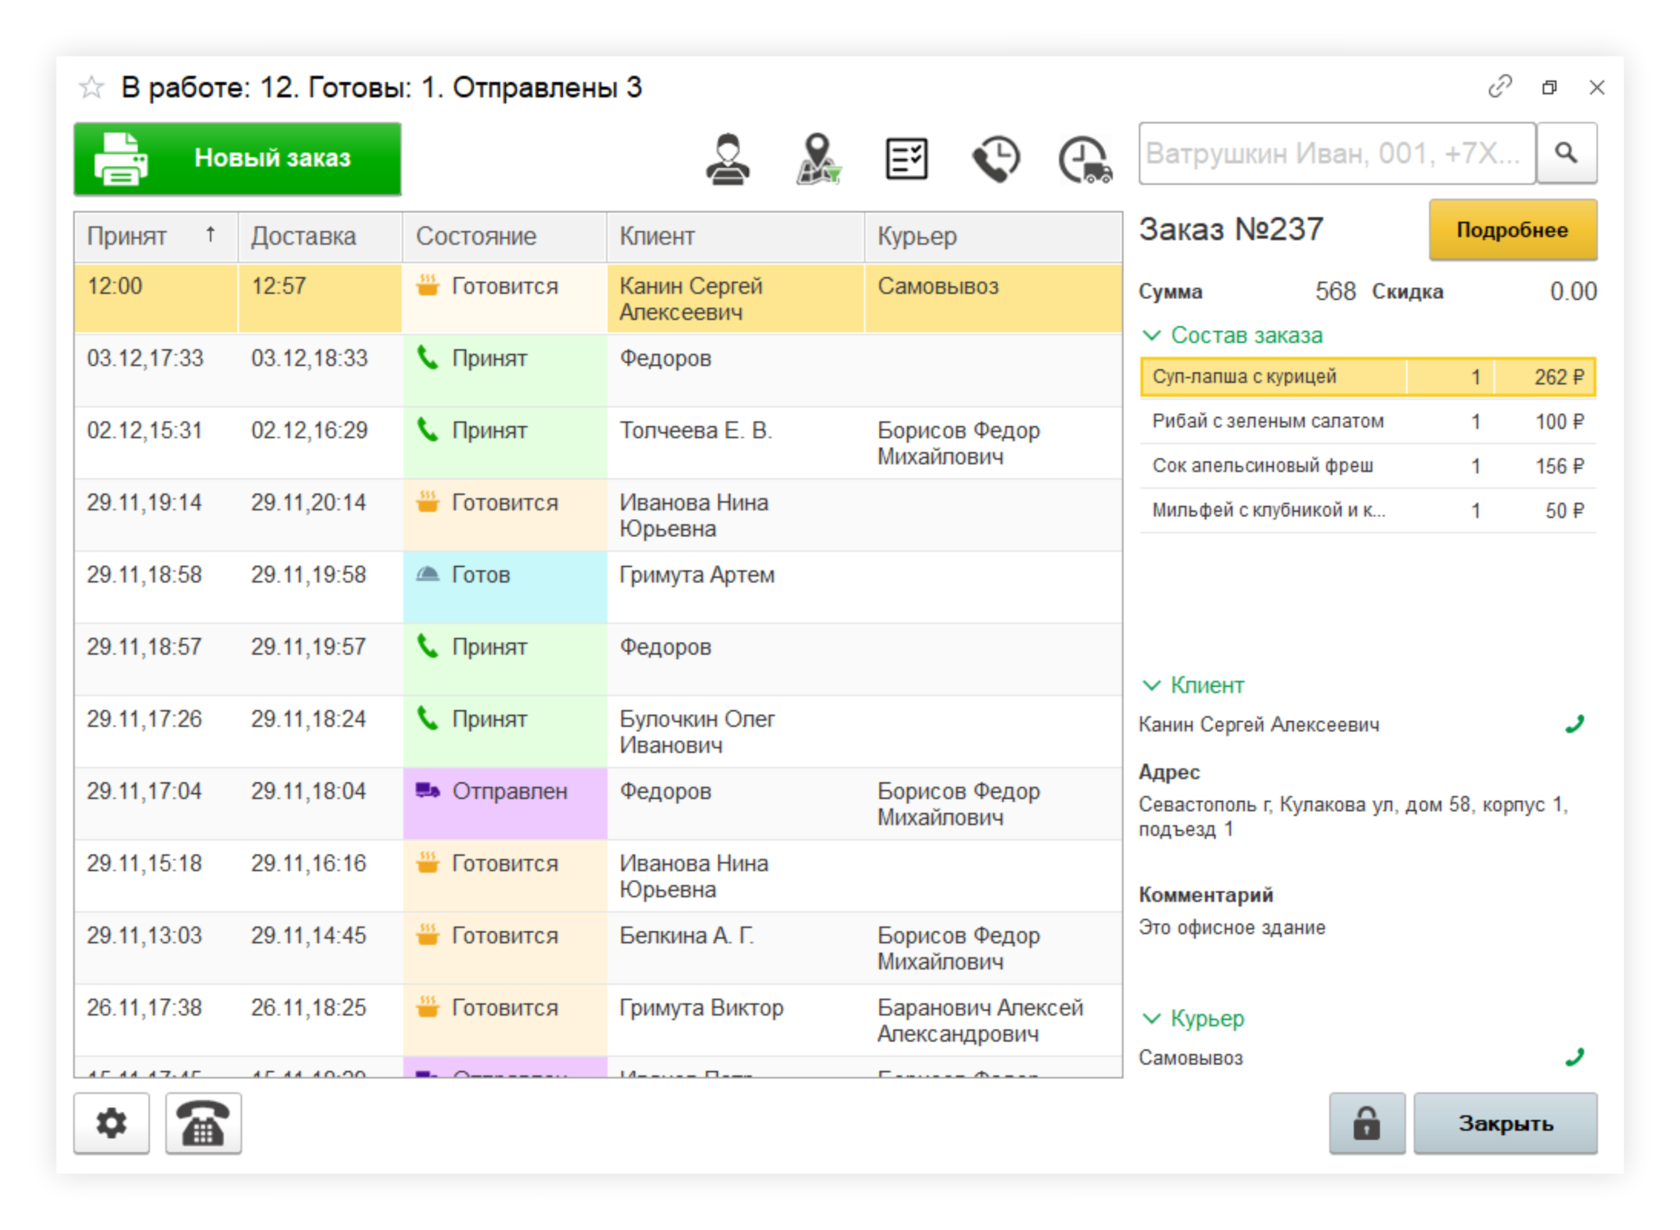The image size is (1680, 1230).
Task: Sort by the Клиент column header
Action: coord(736,237)
